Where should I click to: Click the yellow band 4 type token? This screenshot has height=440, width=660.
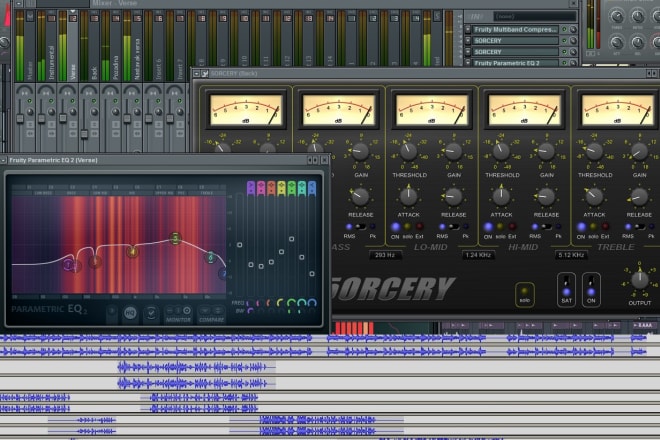[281, 188]
